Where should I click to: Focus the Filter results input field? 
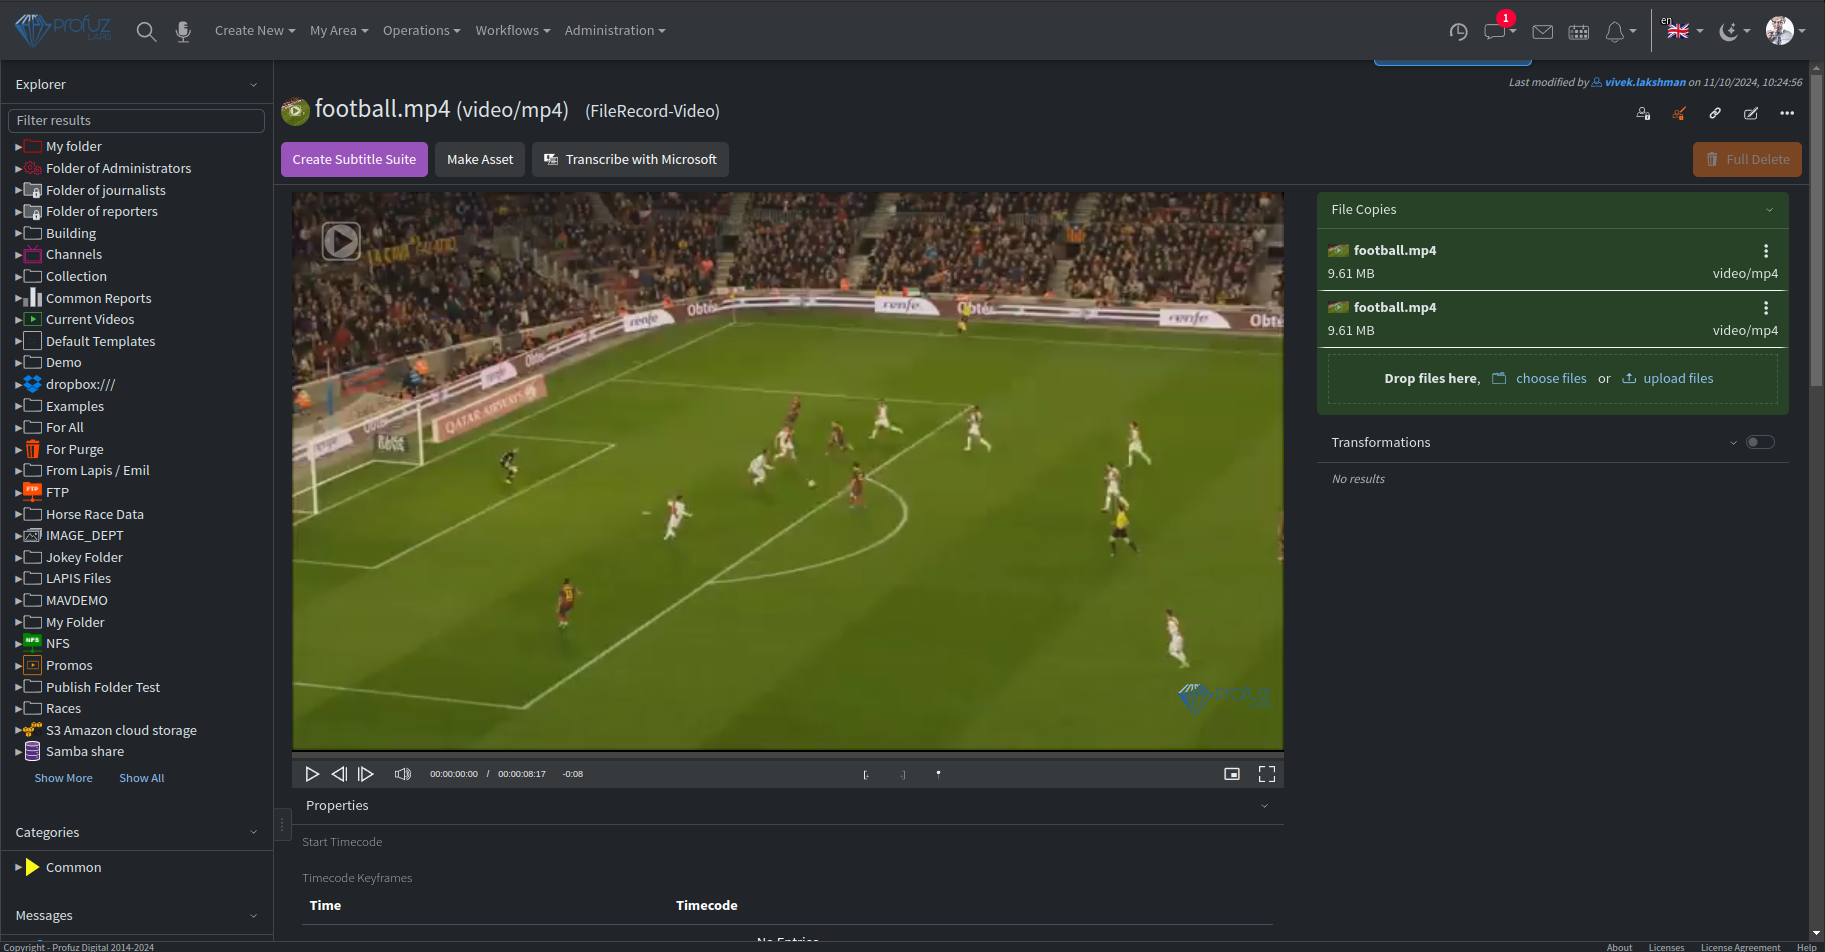136,121
